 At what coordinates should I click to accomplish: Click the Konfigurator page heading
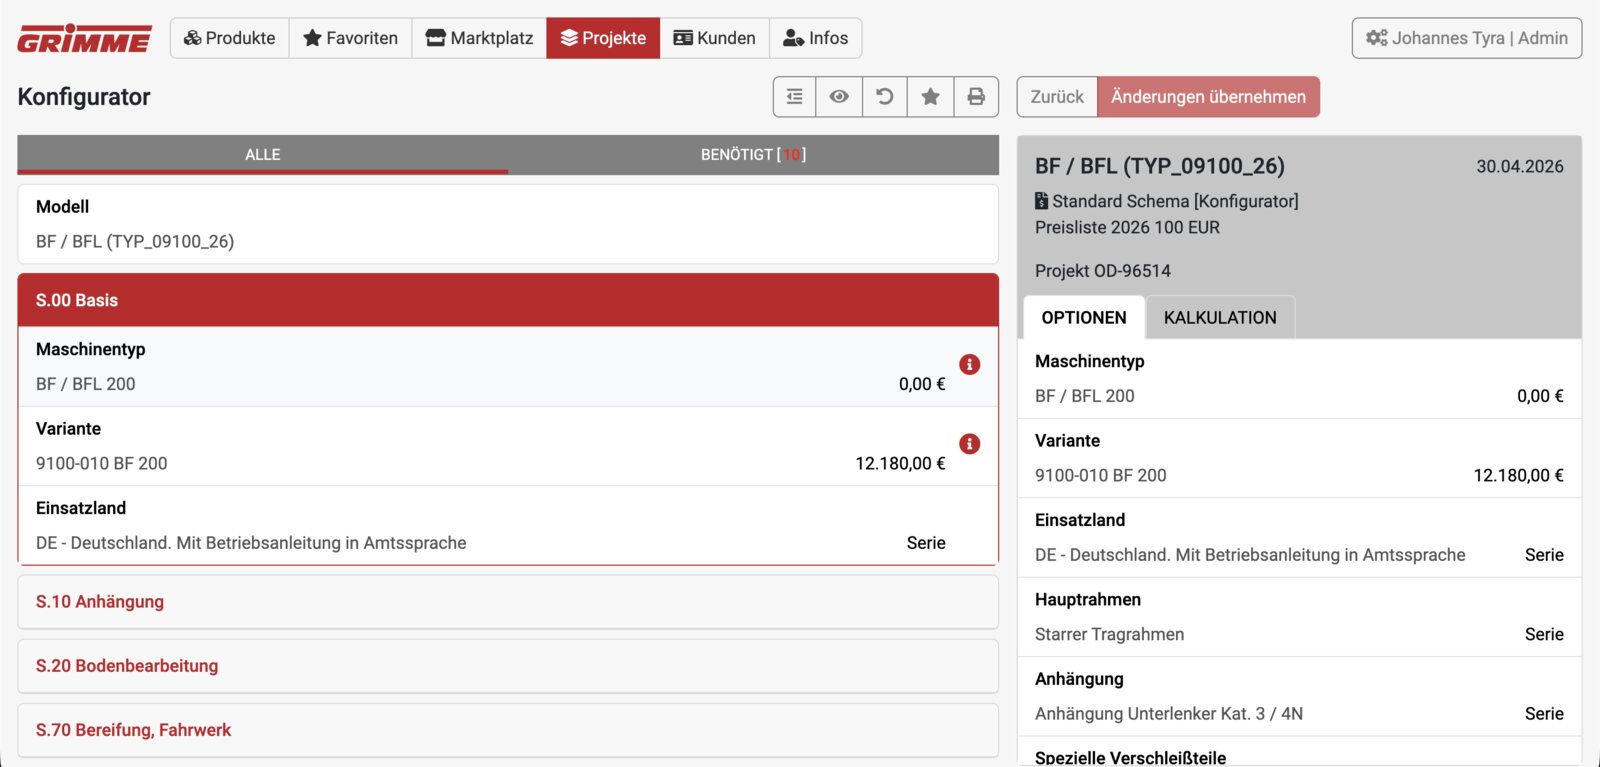[84, 97]
